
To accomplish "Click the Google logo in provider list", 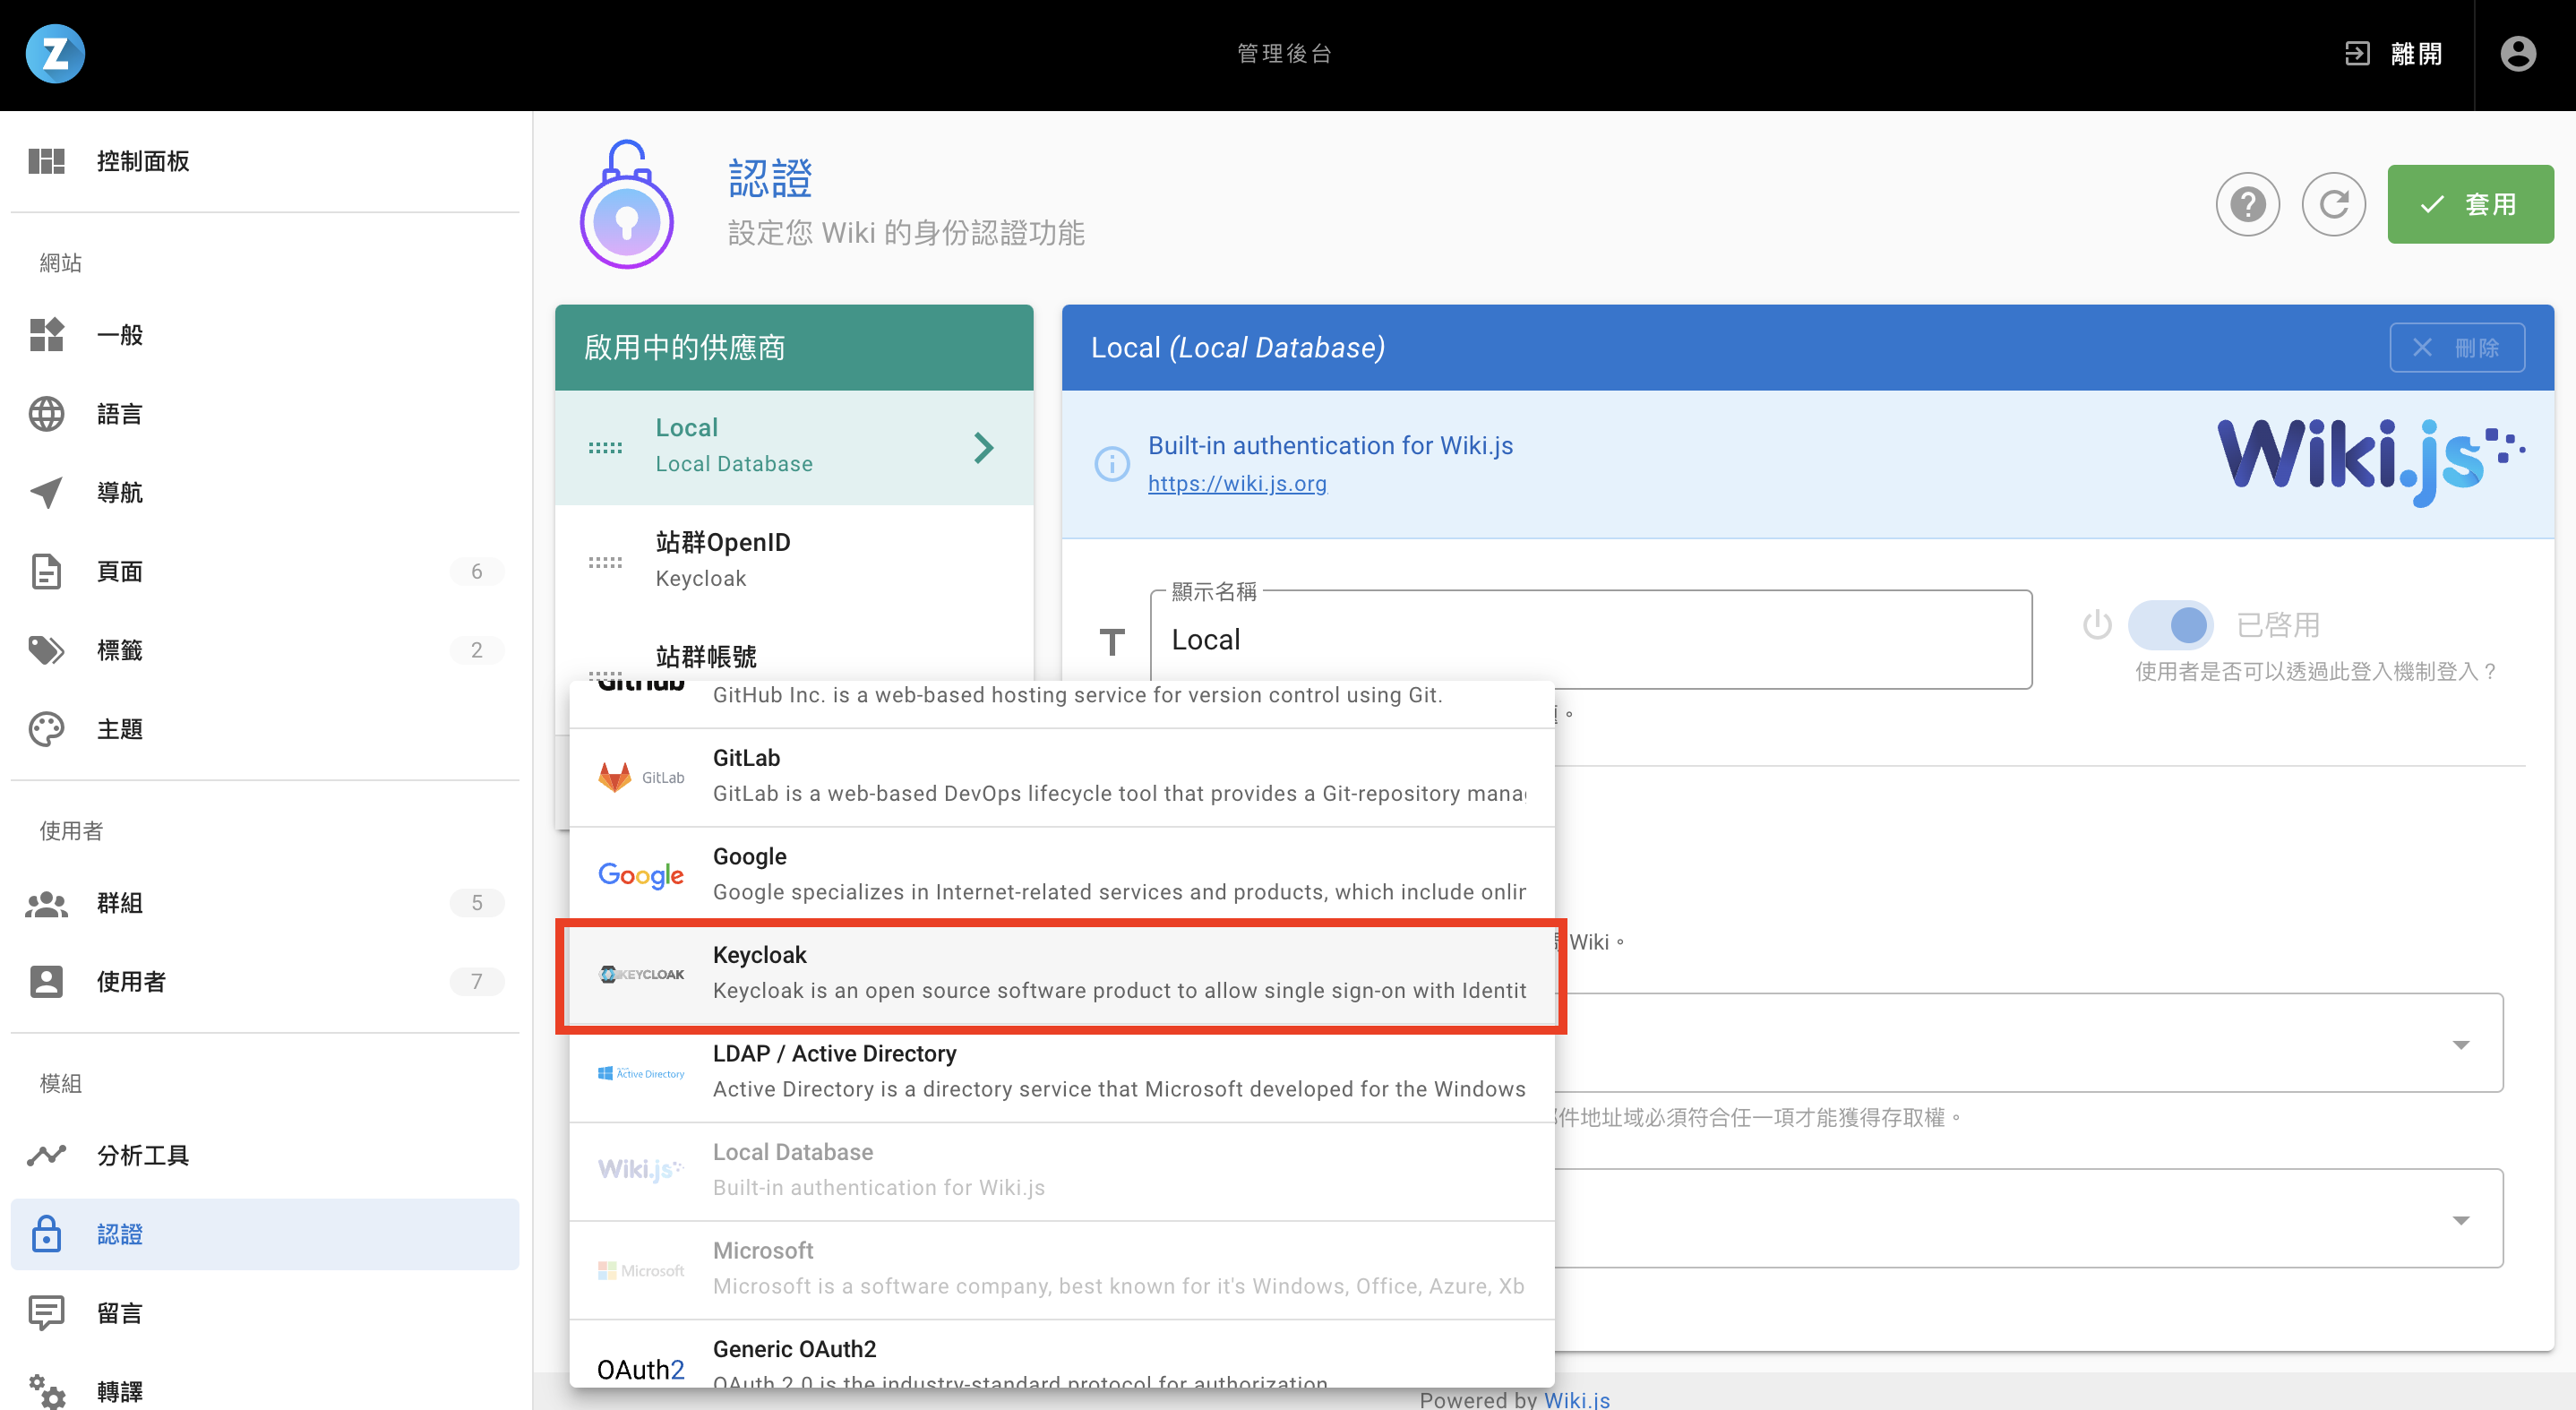I will click(640, 875).
